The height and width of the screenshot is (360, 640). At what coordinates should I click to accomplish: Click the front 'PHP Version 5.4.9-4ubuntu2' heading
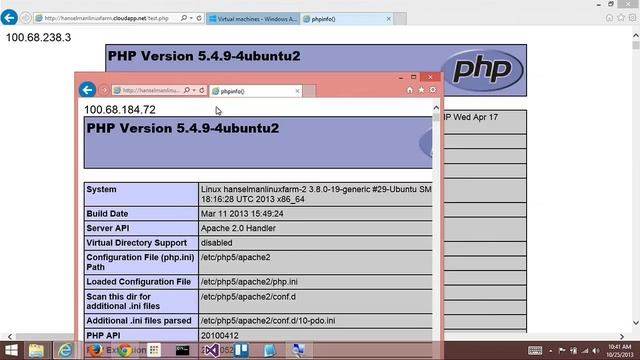pos(182,128)
